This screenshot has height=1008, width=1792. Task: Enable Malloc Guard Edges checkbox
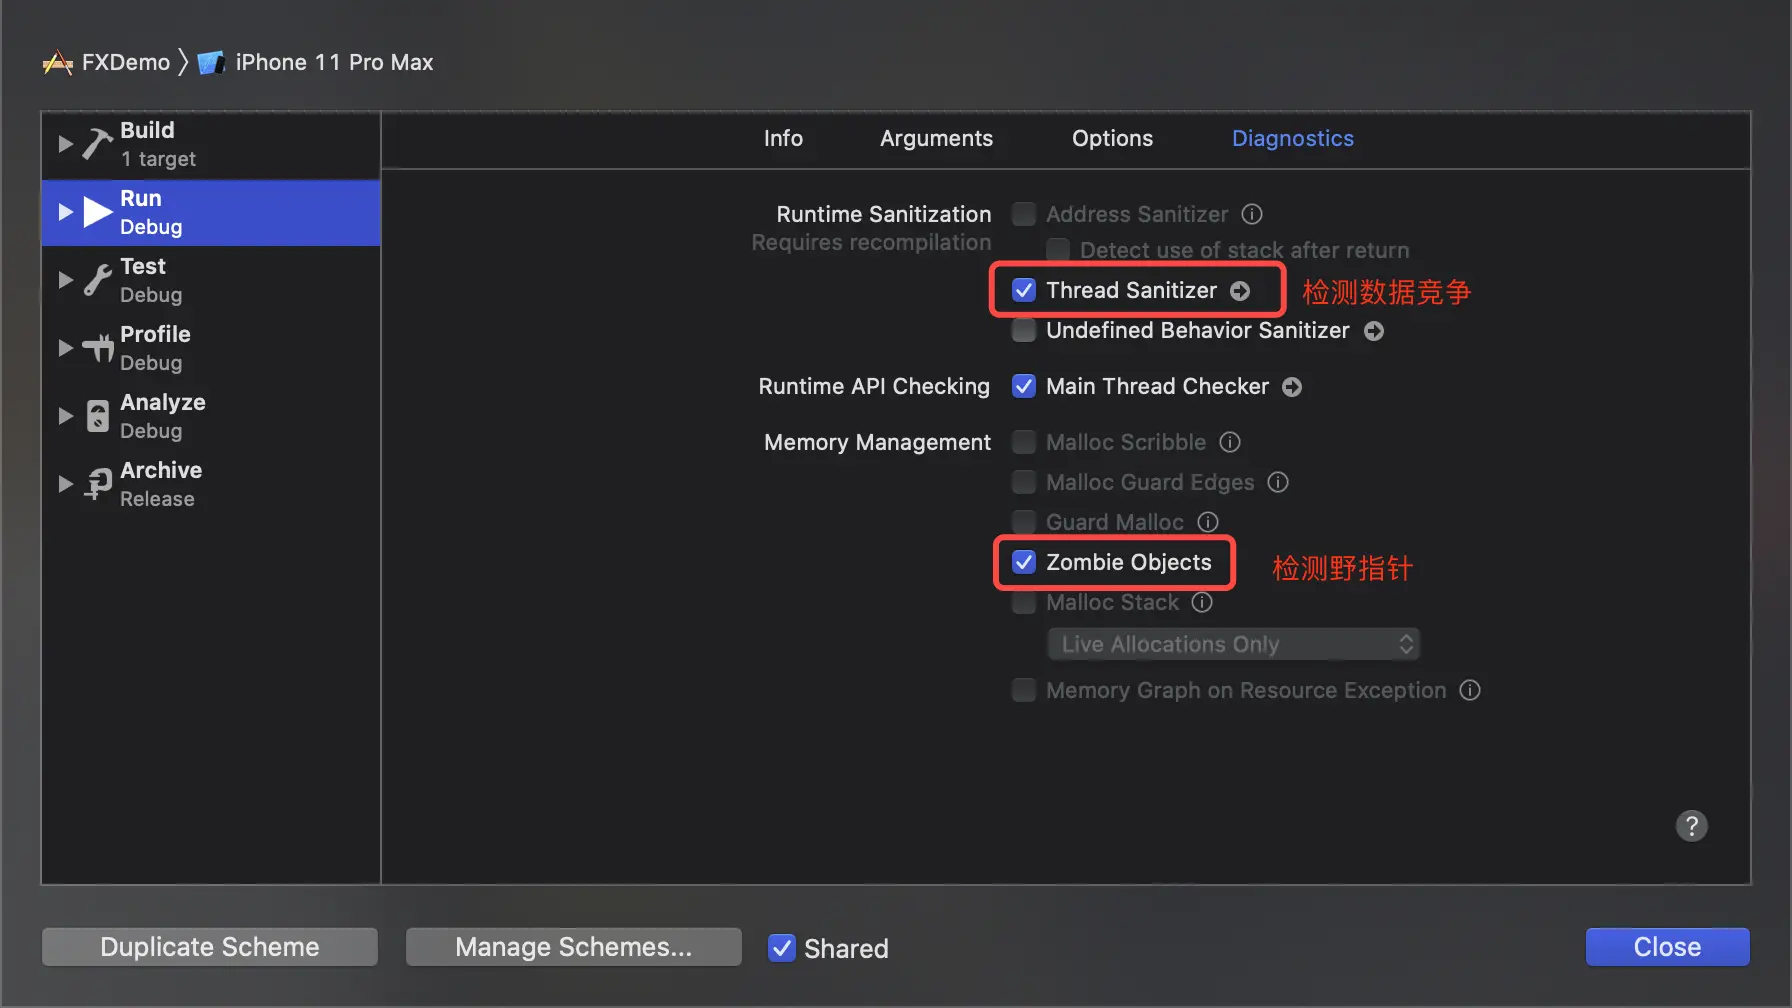tap(1024, 482)
